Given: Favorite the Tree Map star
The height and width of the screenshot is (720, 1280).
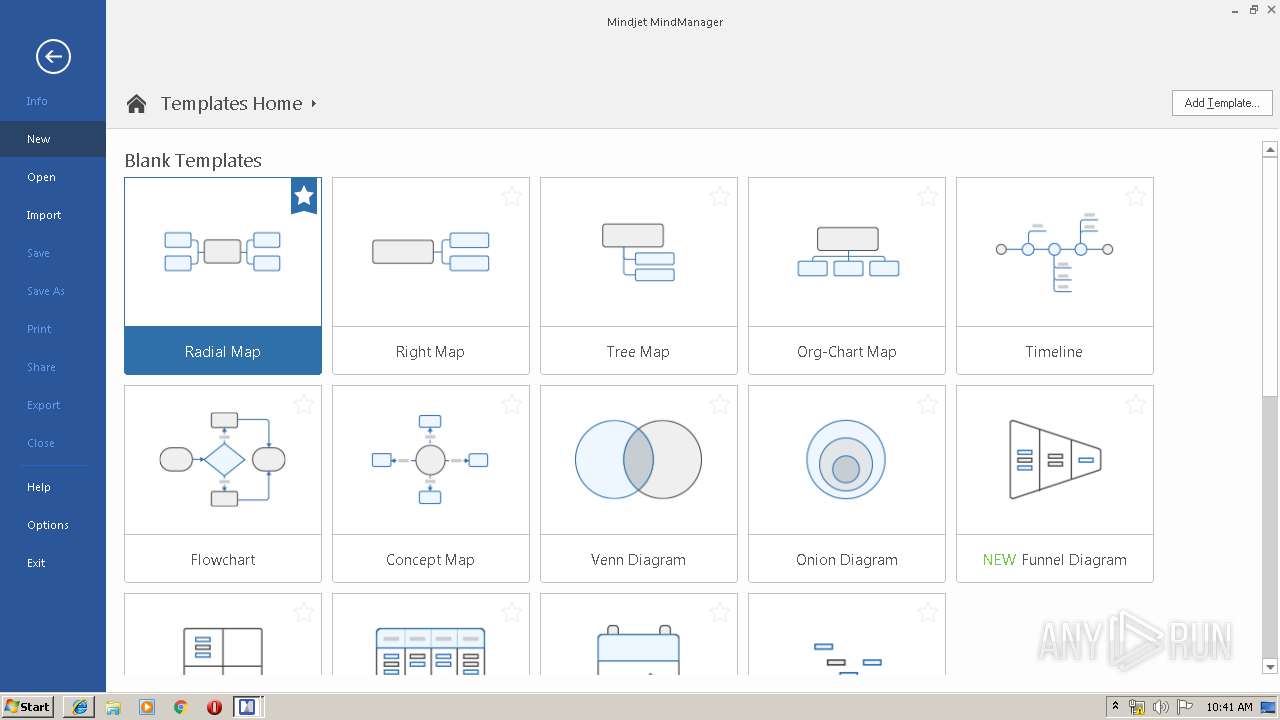Looking at the screenshot, I should [720, 197].
